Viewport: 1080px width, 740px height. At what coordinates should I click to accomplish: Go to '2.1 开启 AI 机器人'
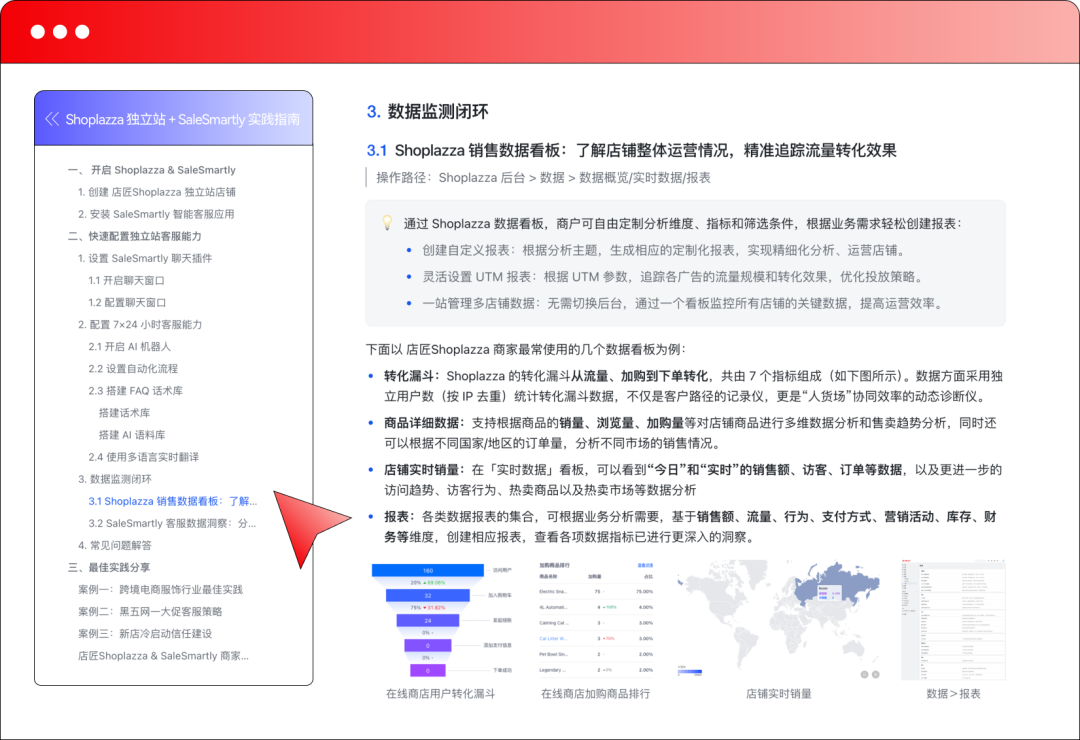(129, 346)
